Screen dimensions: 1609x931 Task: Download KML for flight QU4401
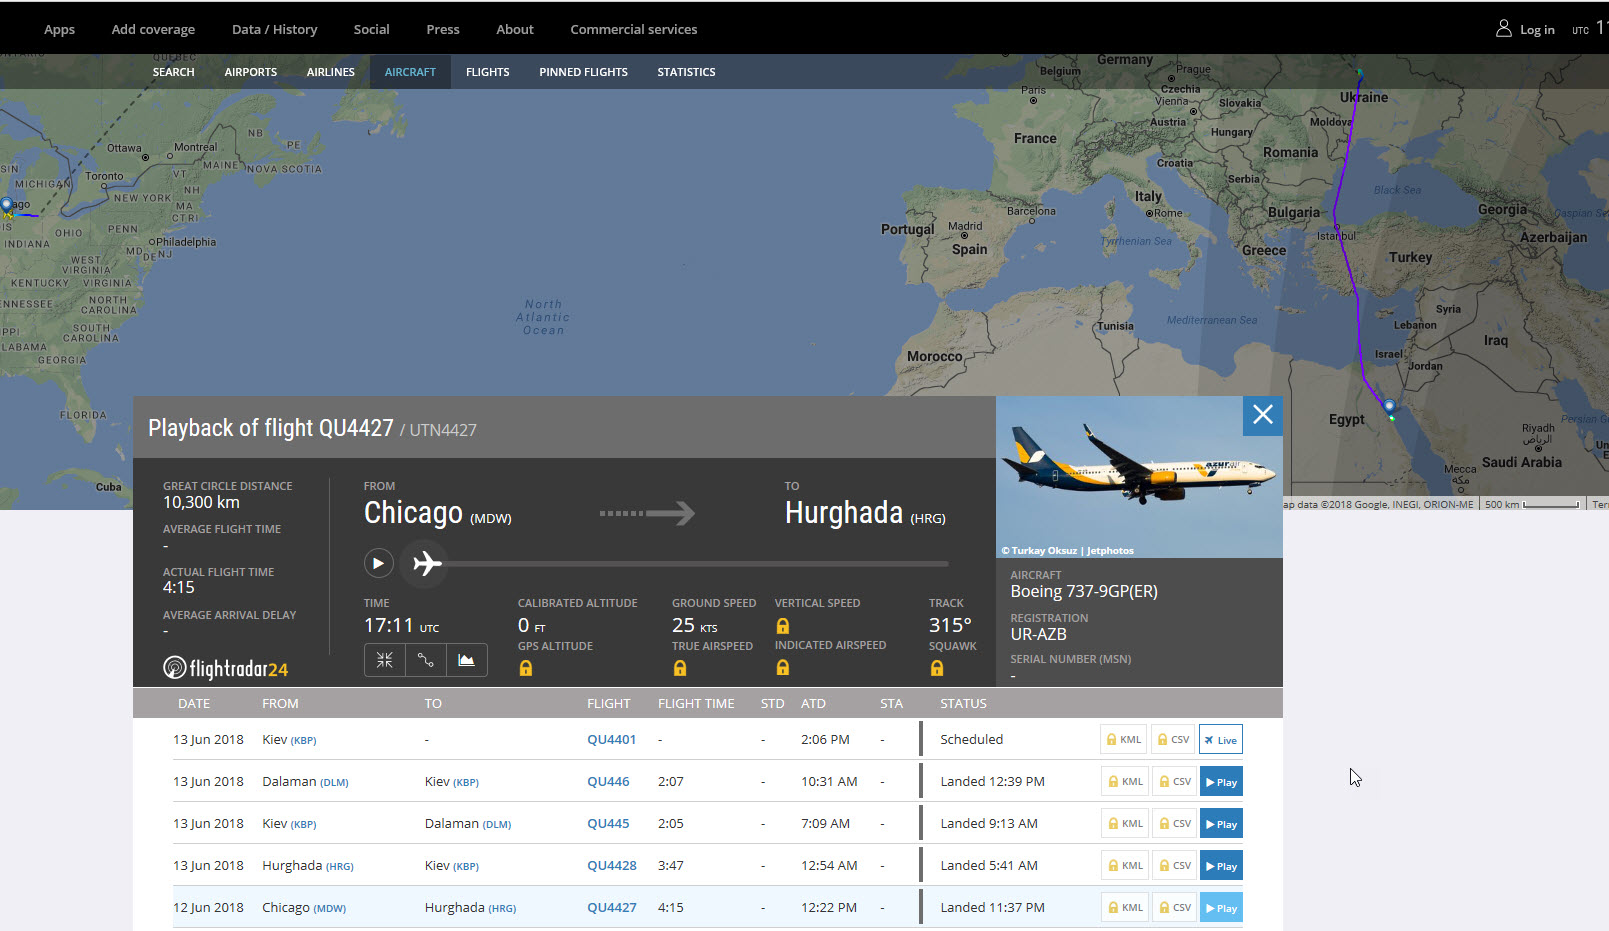[x=1124, y=740]
